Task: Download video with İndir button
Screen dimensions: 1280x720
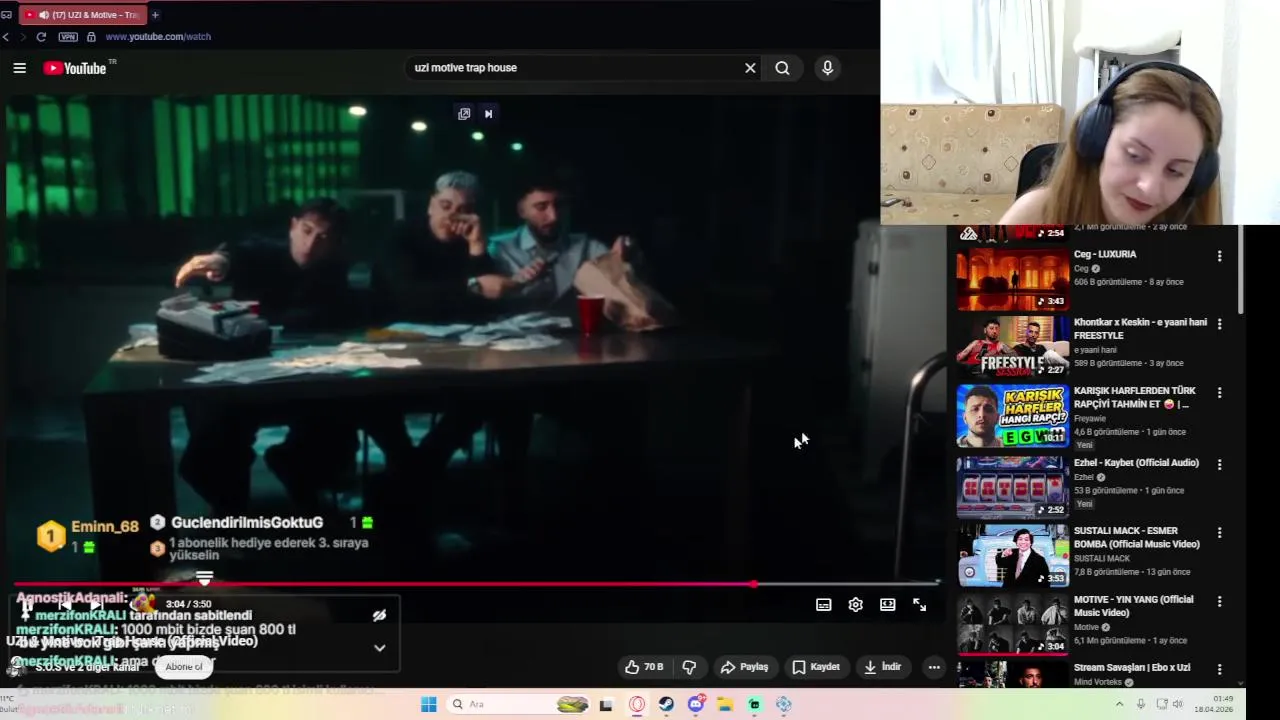Action: 883,667
